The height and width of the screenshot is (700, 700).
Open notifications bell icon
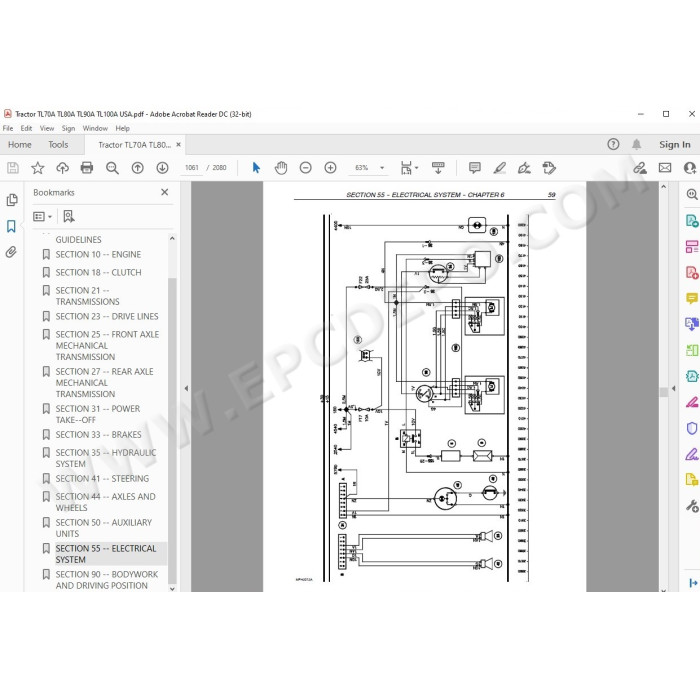(x=637, y=144)
